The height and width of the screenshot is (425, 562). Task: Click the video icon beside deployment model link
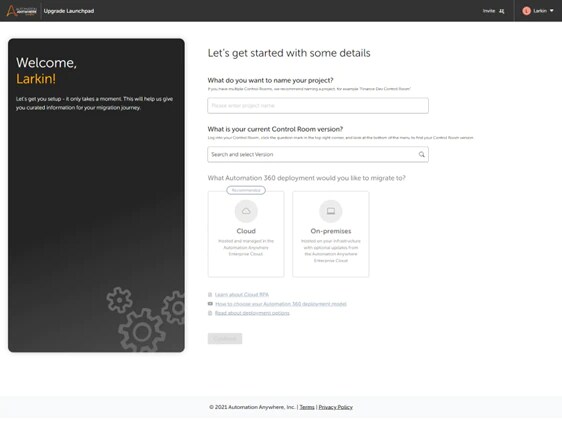click(x=210, y=304)
